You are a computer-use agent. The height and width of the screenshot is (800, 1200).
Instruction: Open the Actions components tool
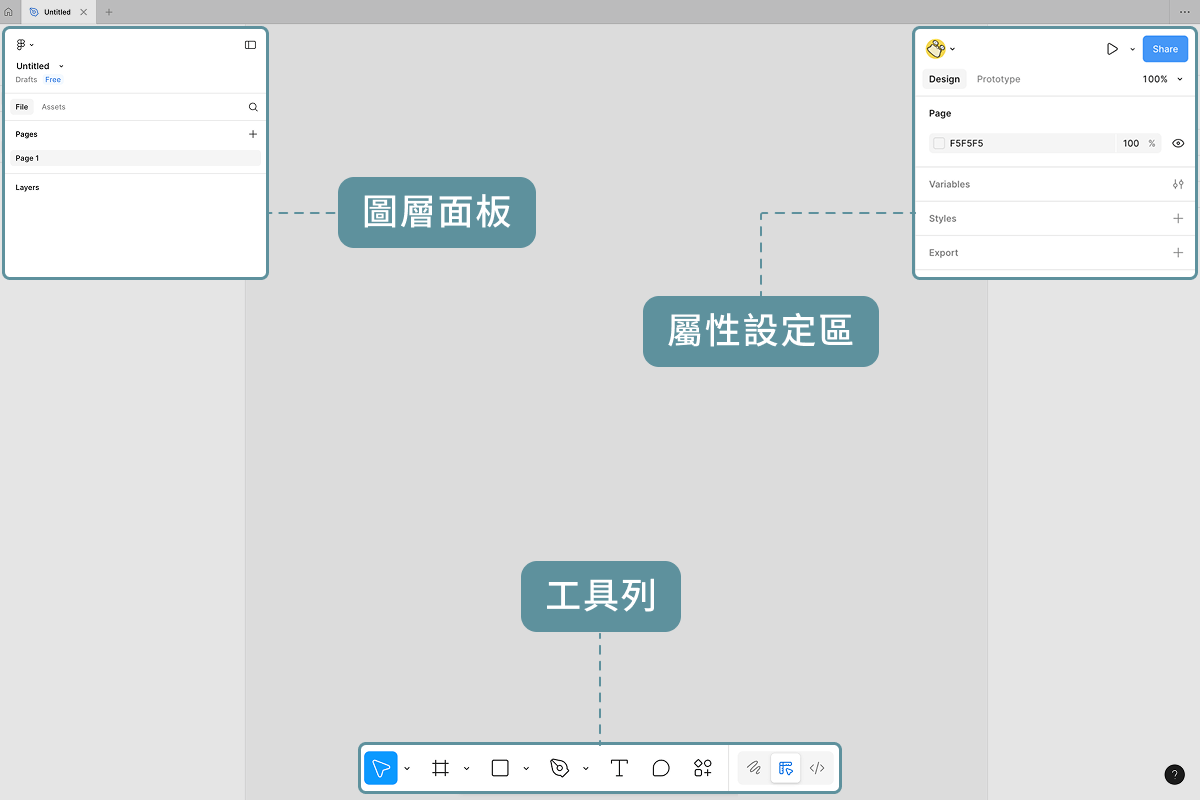[x=703, y=768]
